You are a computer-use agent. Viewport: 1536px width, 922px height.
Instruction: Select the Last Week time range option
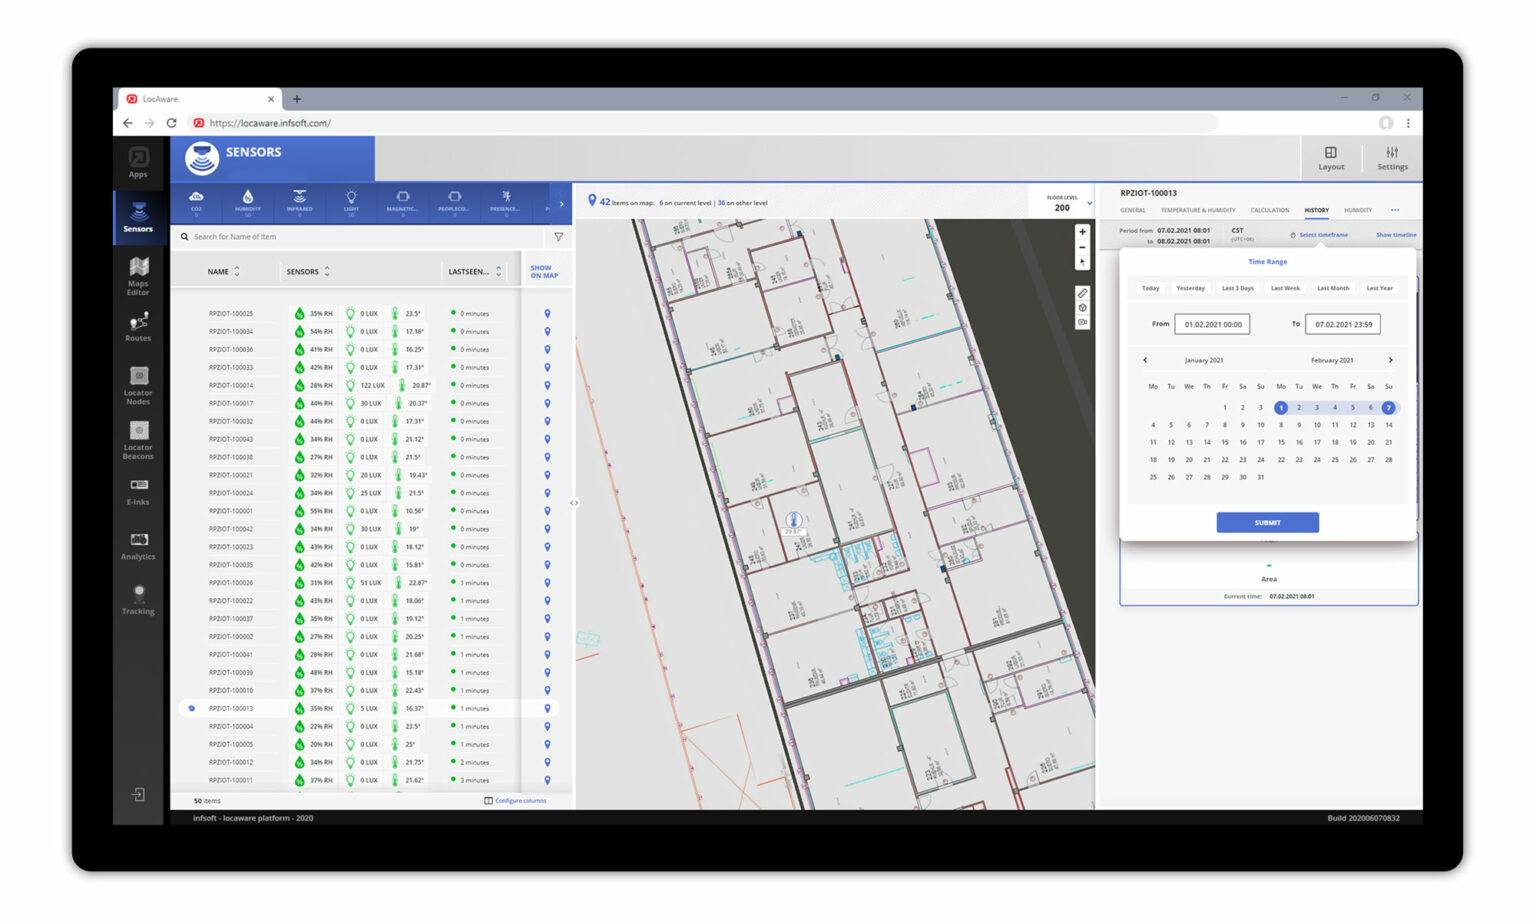pos(1285,288)
